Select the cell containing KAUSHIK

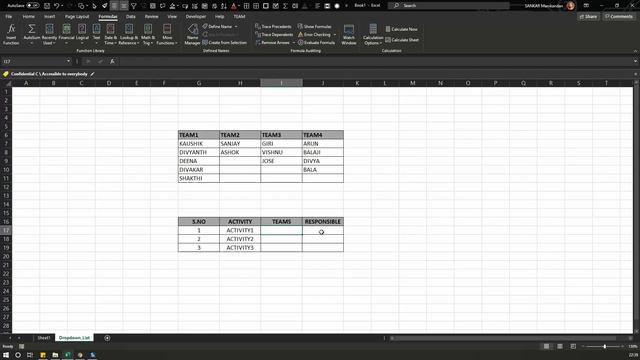click(198, 144)
